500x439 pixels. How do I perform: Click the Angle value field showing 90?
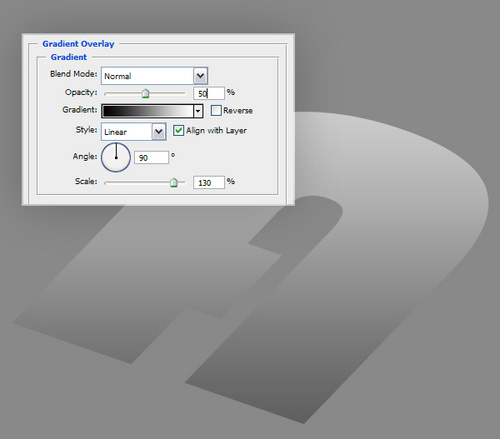point(151,157)
